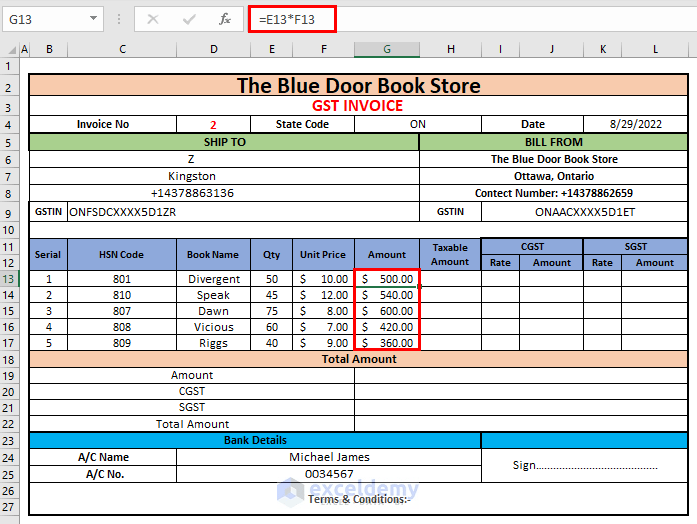Screen dimensions: 697x524
Task: Expand the Name Box dropdown arrow
Action: coord(93,19)
